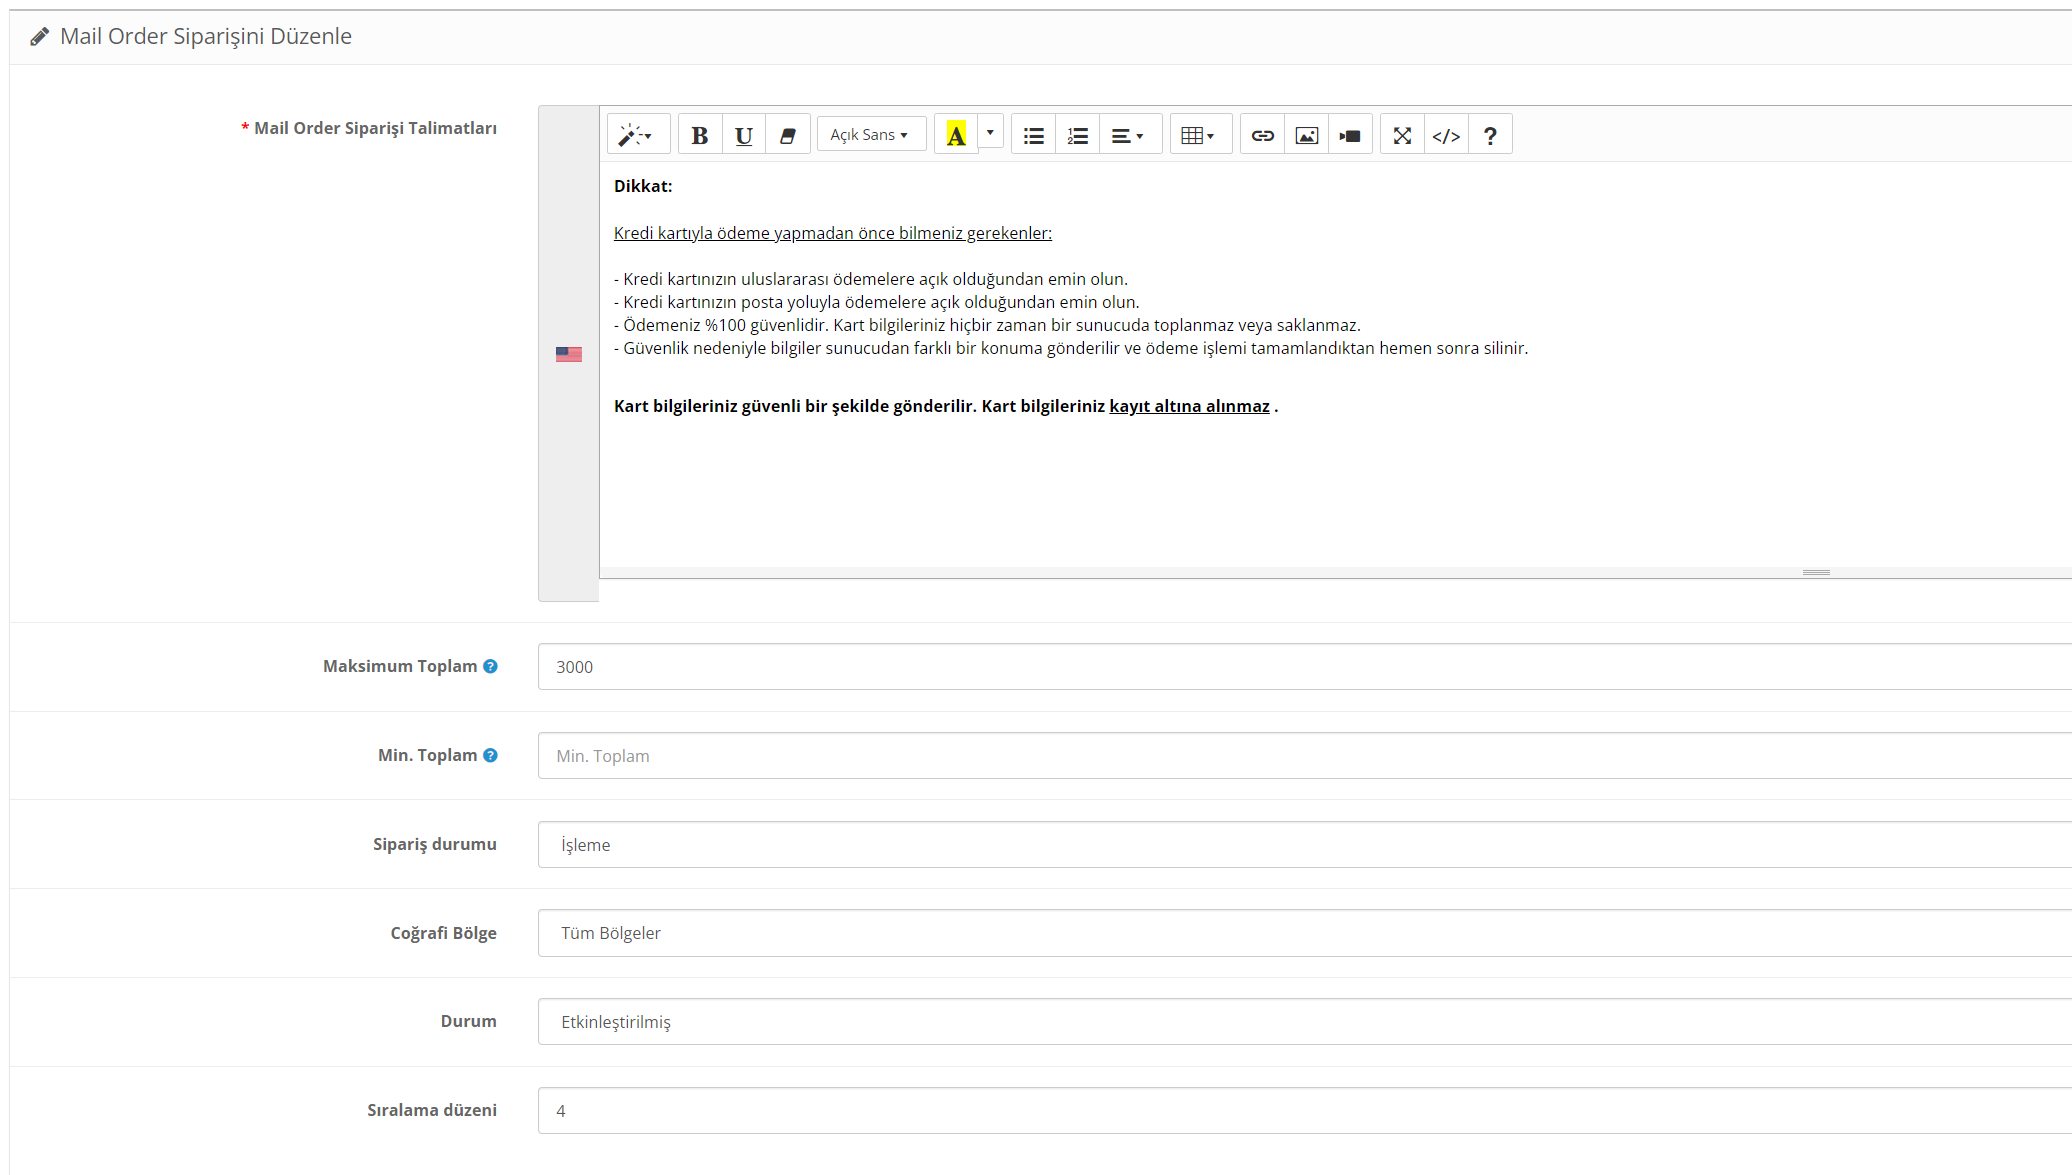Open the Sipariş durumu select box
This screenshot has height=1175, width=2072.
[1300, 845]
